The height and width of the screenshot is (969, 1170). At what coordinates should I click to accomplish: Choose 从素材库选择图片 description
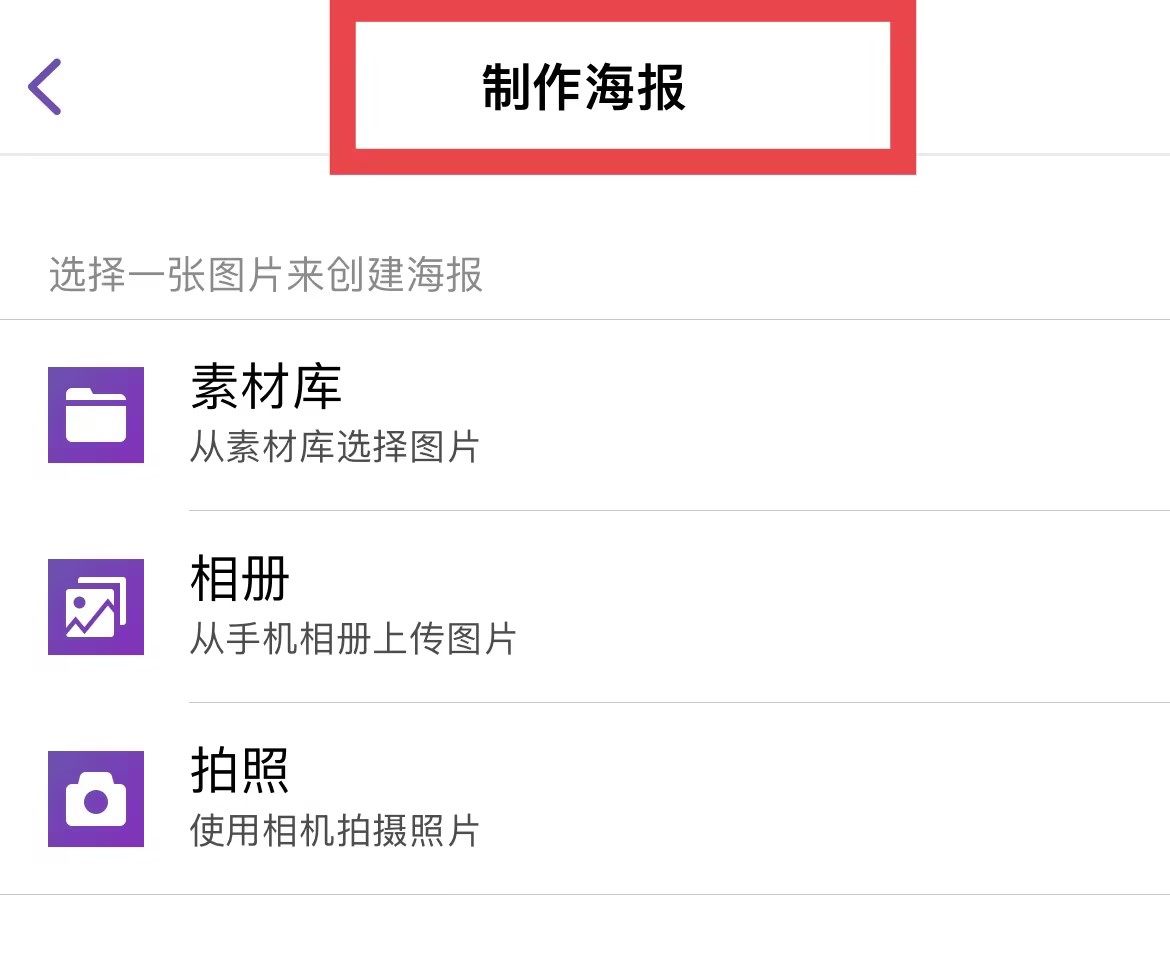(335, 446)
